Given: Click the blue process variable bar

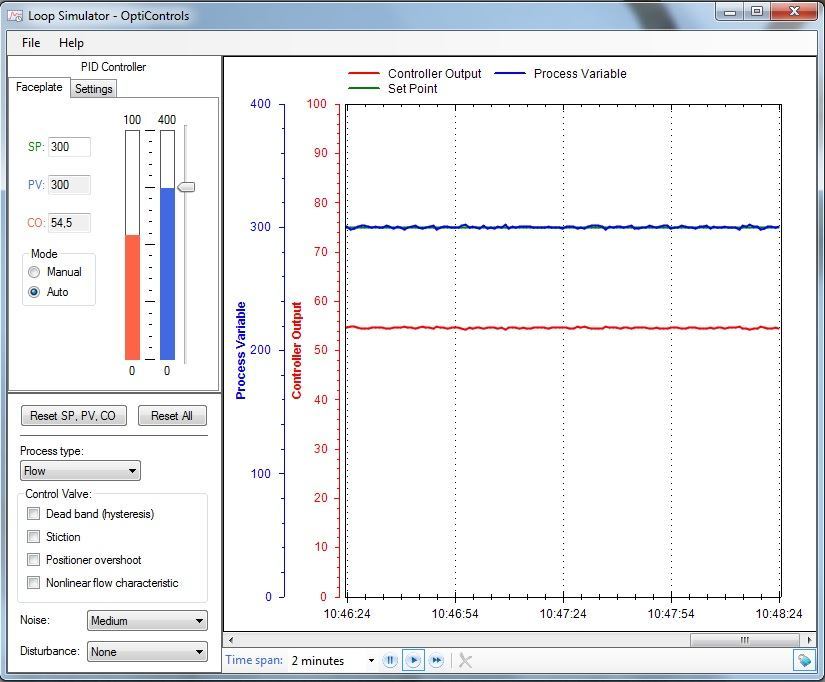Looking at the screenshot, I should click(x=167, y=274).
